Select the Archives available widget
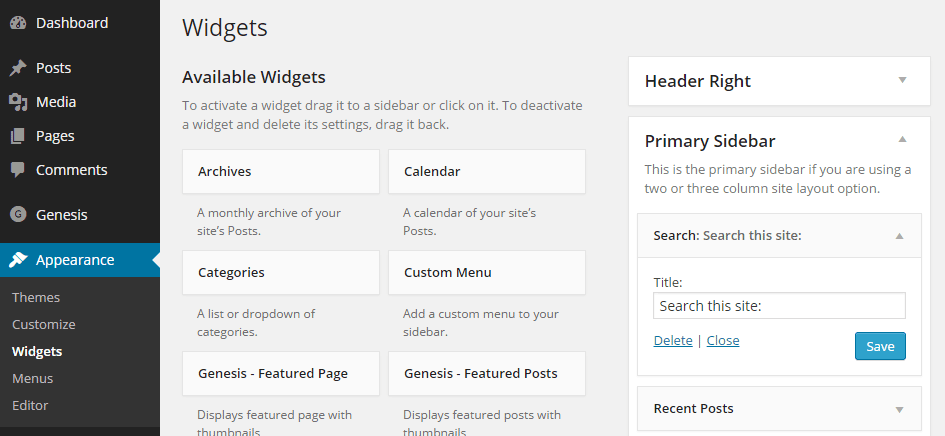The image size is (945, 436). (x=281, y=172)
